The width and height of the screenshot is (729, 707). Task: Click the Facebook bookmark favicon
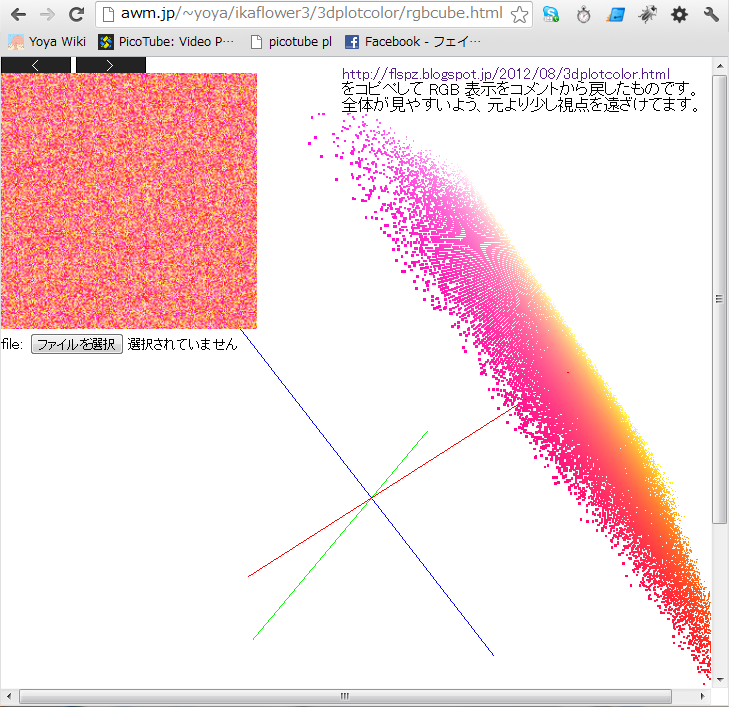[352, 42]
